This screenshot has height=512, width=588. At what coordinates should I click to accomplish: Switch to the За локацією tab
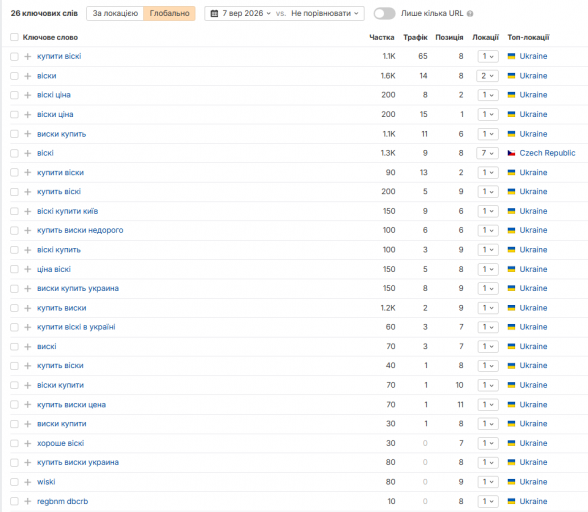[x=115, y=14]
